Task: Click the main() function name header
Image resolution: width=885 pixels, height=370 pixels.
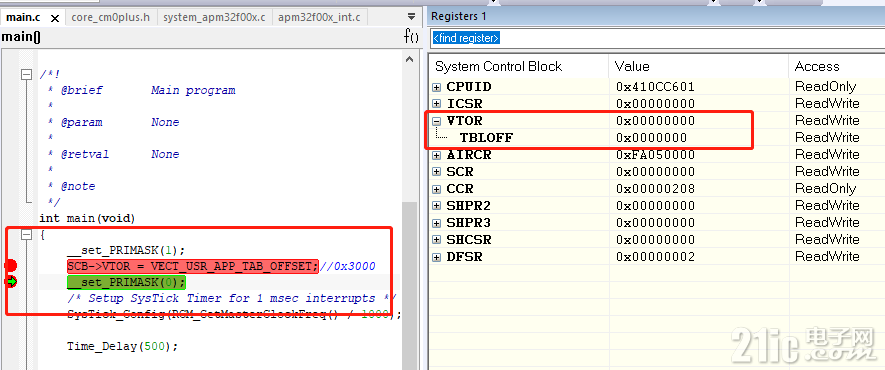Action: 21,37
